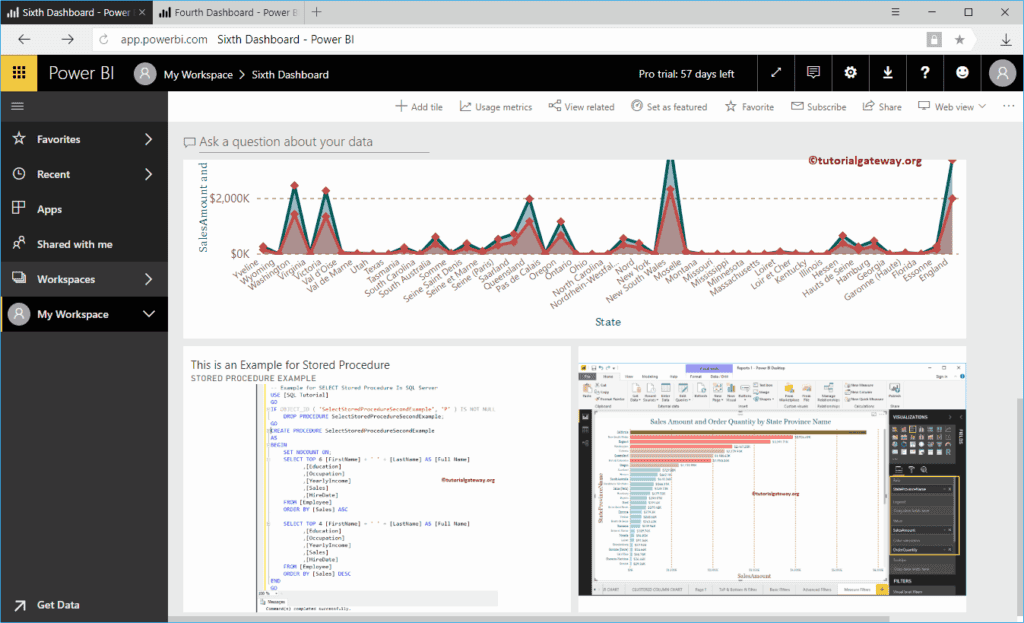1024x623 pixels.
Task: Expand the Recent flyout chevron
Action: (x=149, y=174)
